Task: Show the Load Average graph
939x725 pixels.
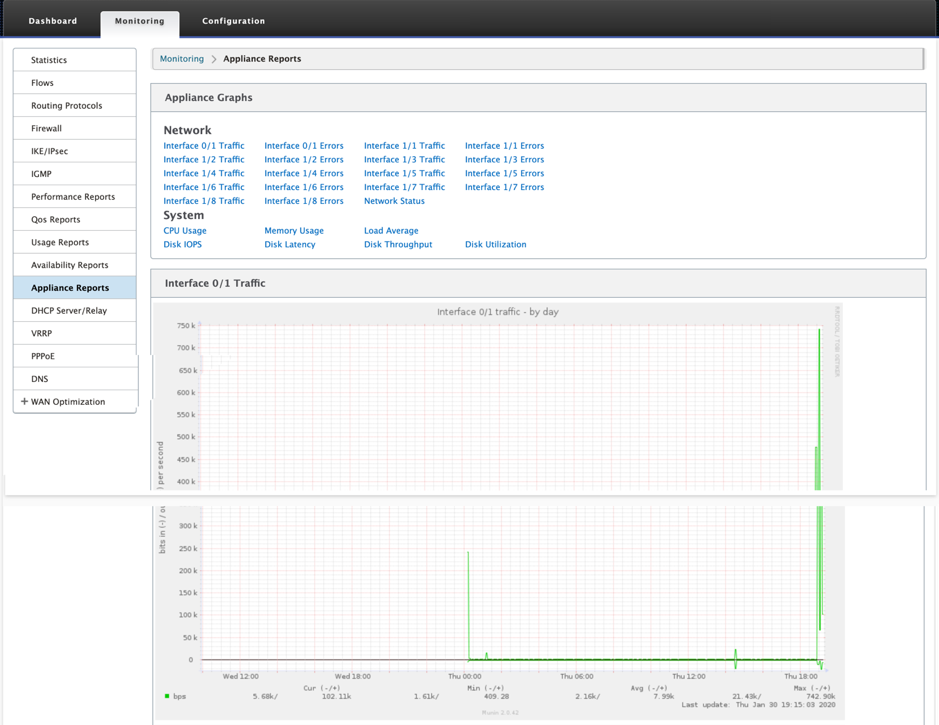Action: tap(391, 230)
